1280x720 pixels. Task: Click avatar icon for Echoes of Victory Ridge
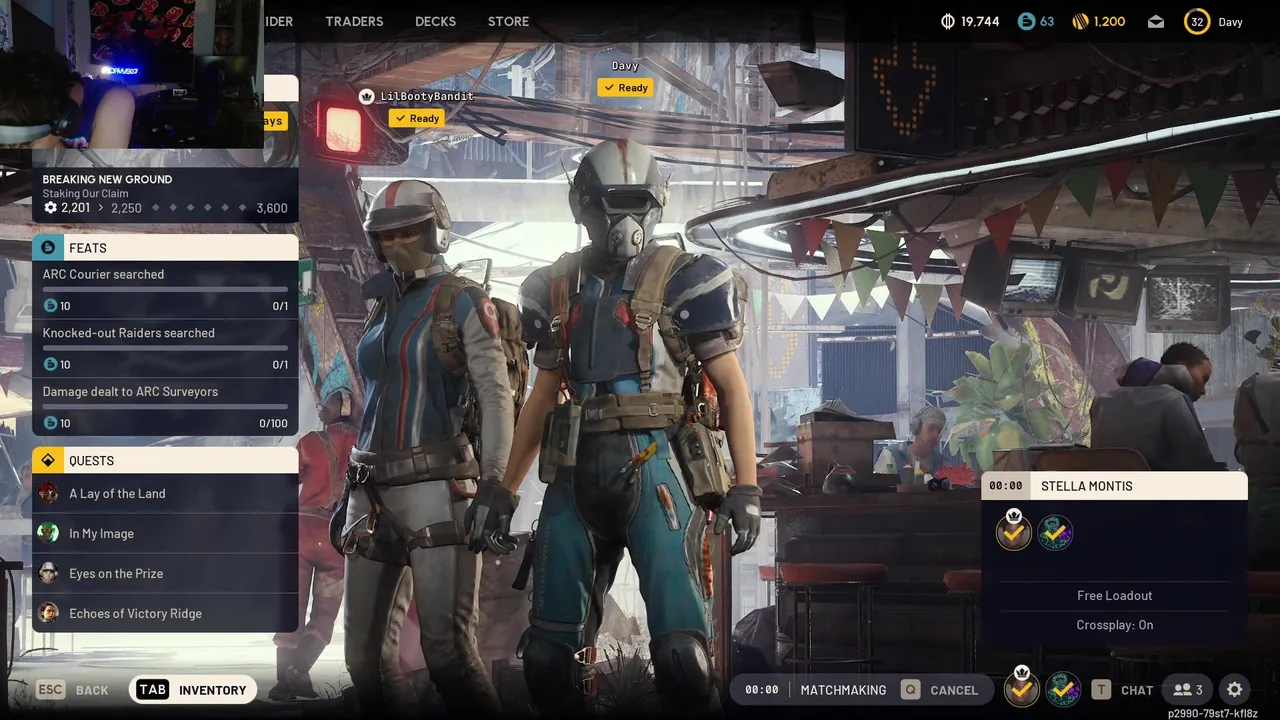[48, 613]
